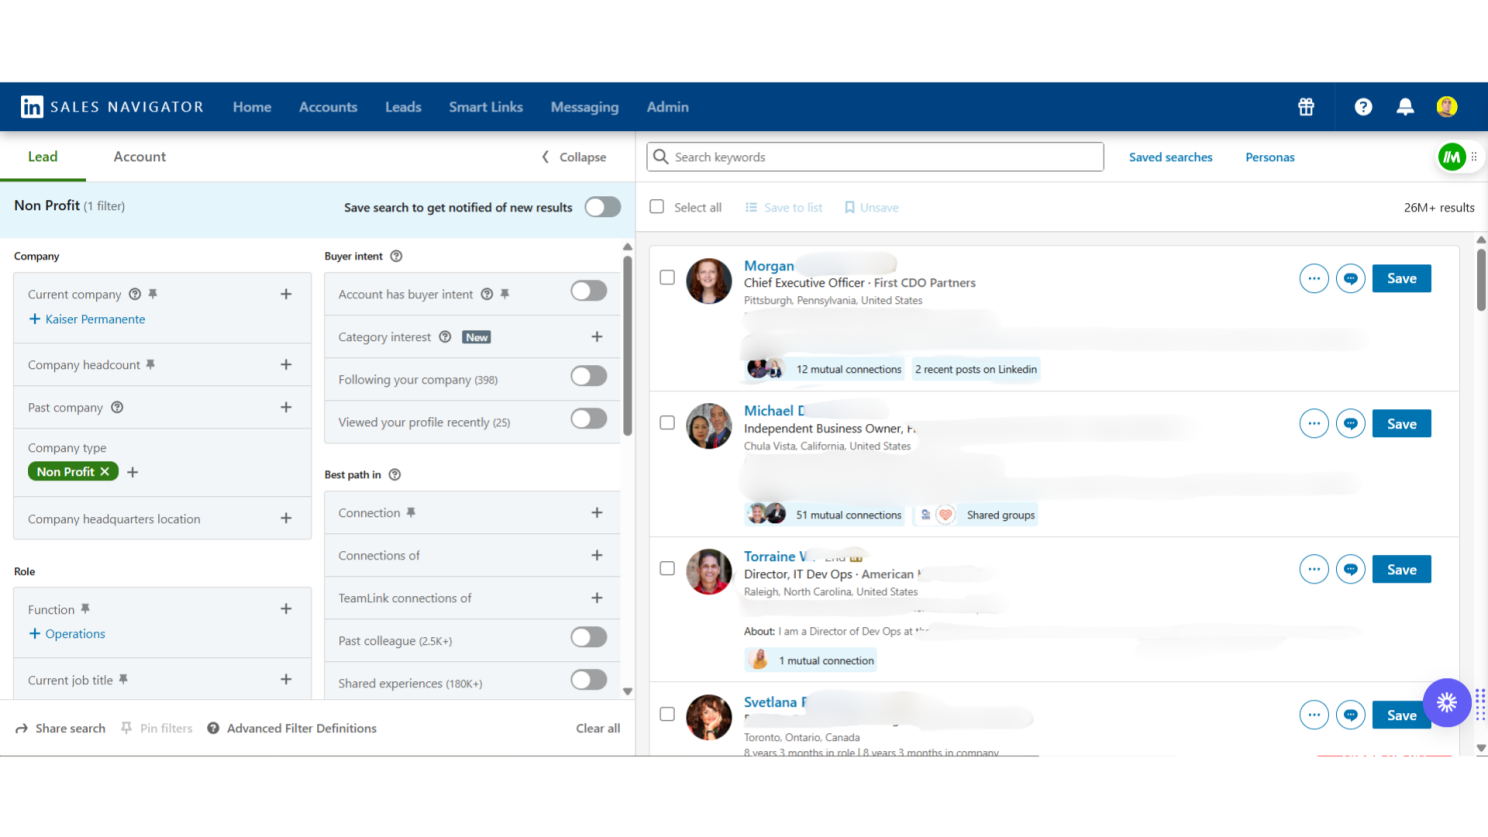
Task: Remove the Non Profit company type chip
Action: click(104, 472)
